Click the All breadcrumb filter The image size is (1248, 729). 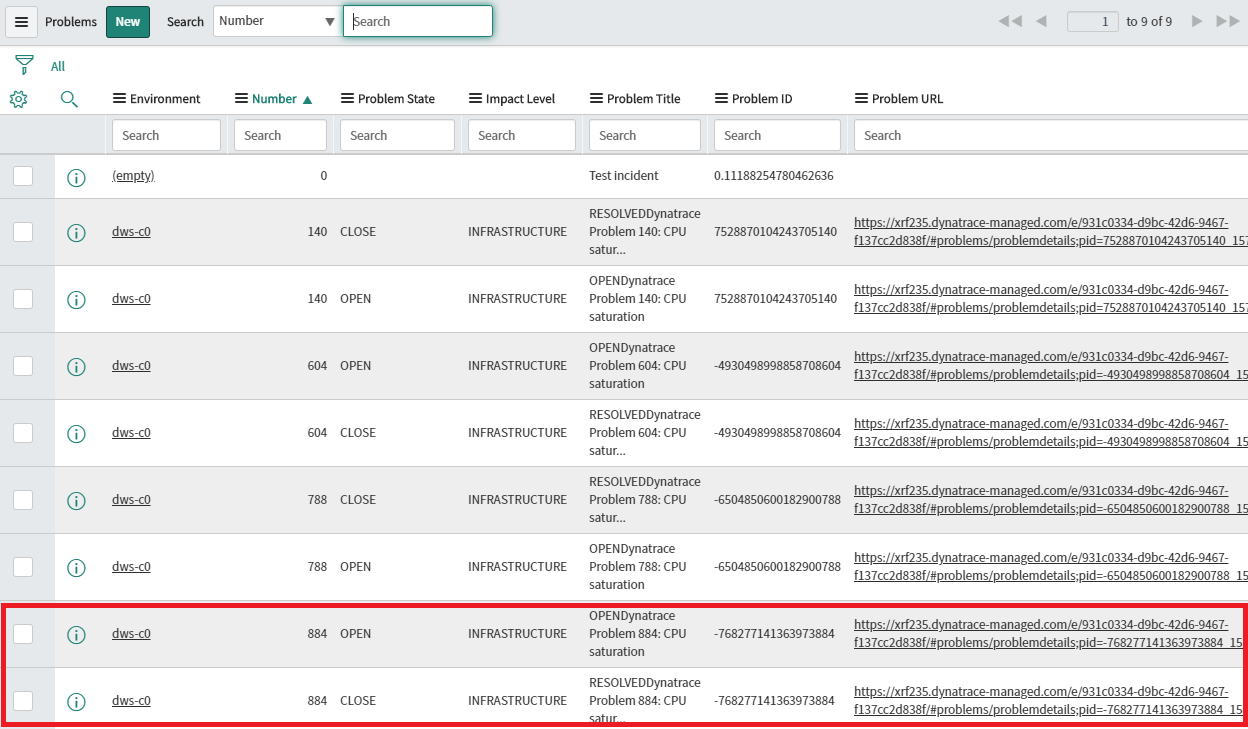(58, 66)
